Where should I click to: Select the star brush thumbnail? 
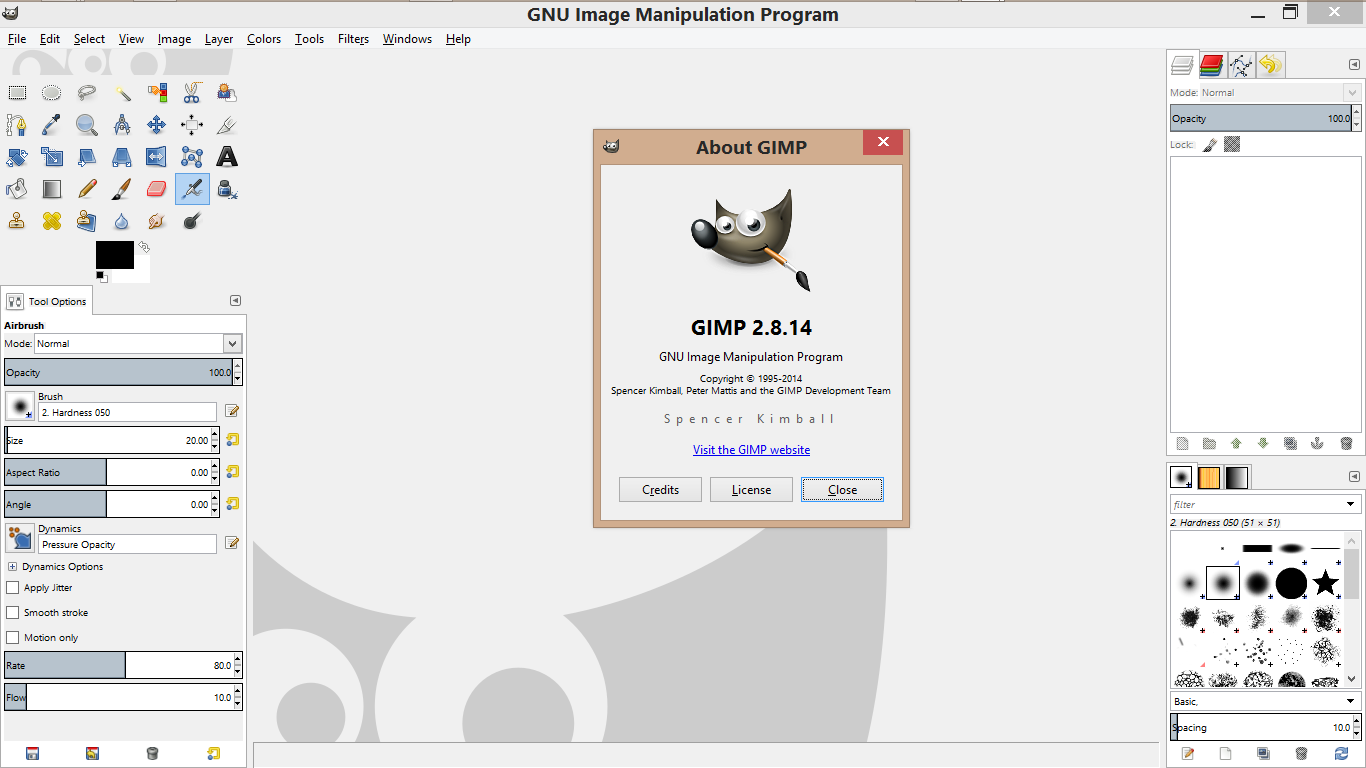[x=1325, y=583]
